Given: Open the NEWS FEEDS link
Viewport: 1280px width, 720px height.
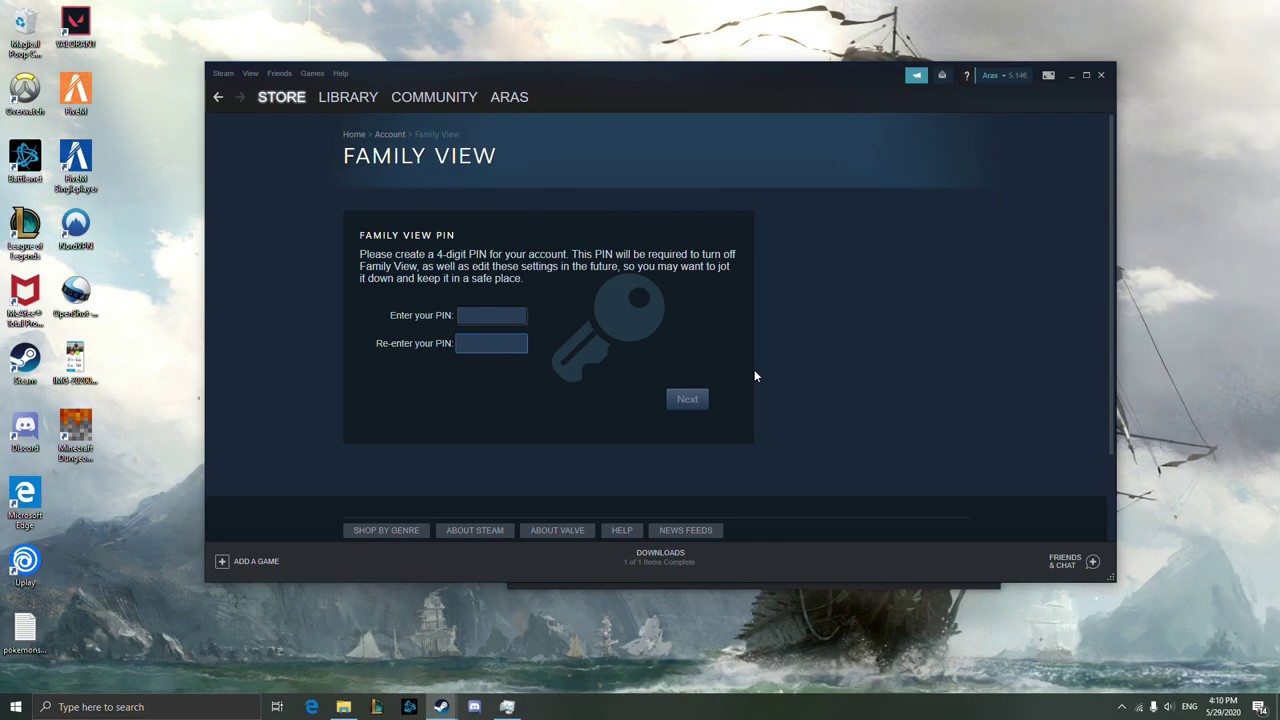Looking at the screenshot, I should tap(685, 530).
